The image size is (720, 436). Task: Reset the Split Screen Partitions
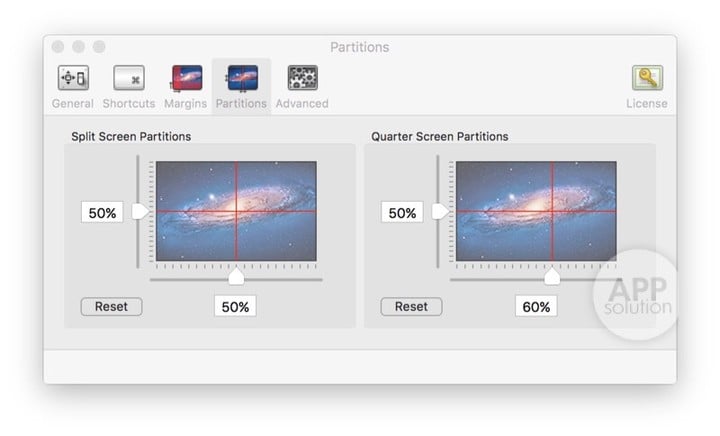[111, 307]
